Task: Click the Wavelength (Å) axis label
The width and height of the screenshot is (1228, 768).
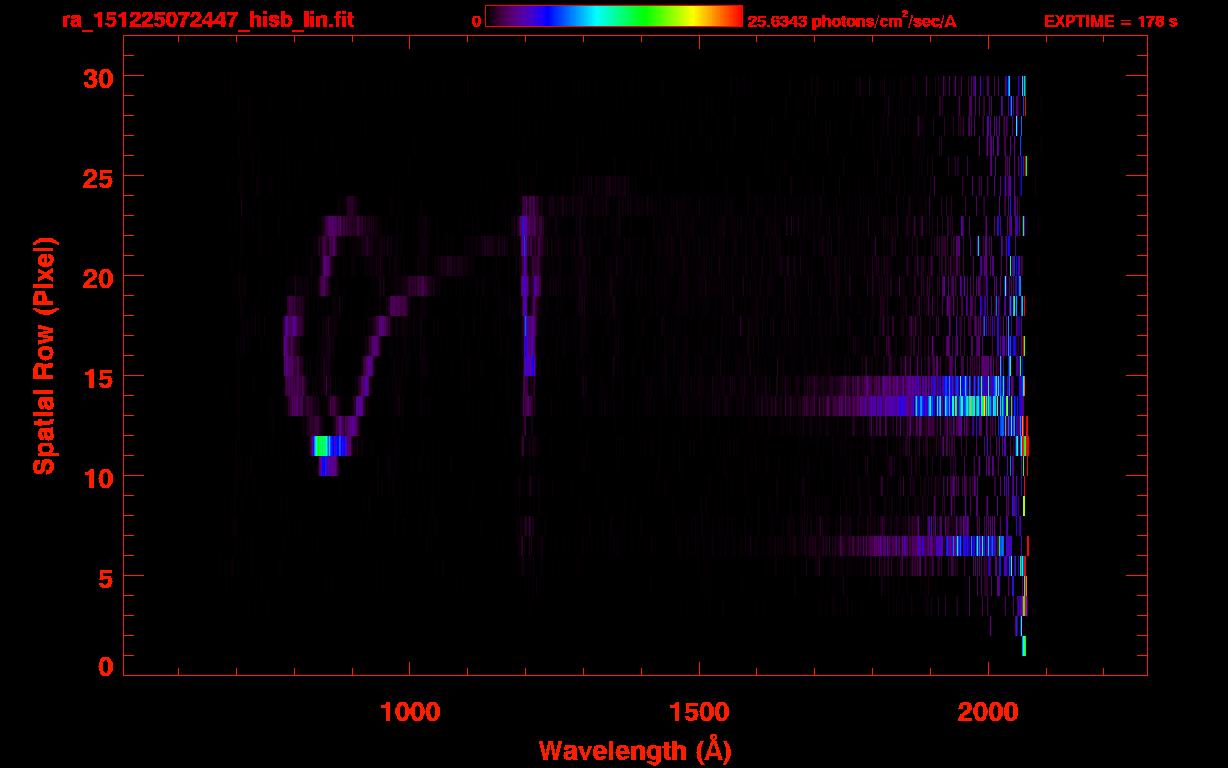Action: tap(635, 750)
